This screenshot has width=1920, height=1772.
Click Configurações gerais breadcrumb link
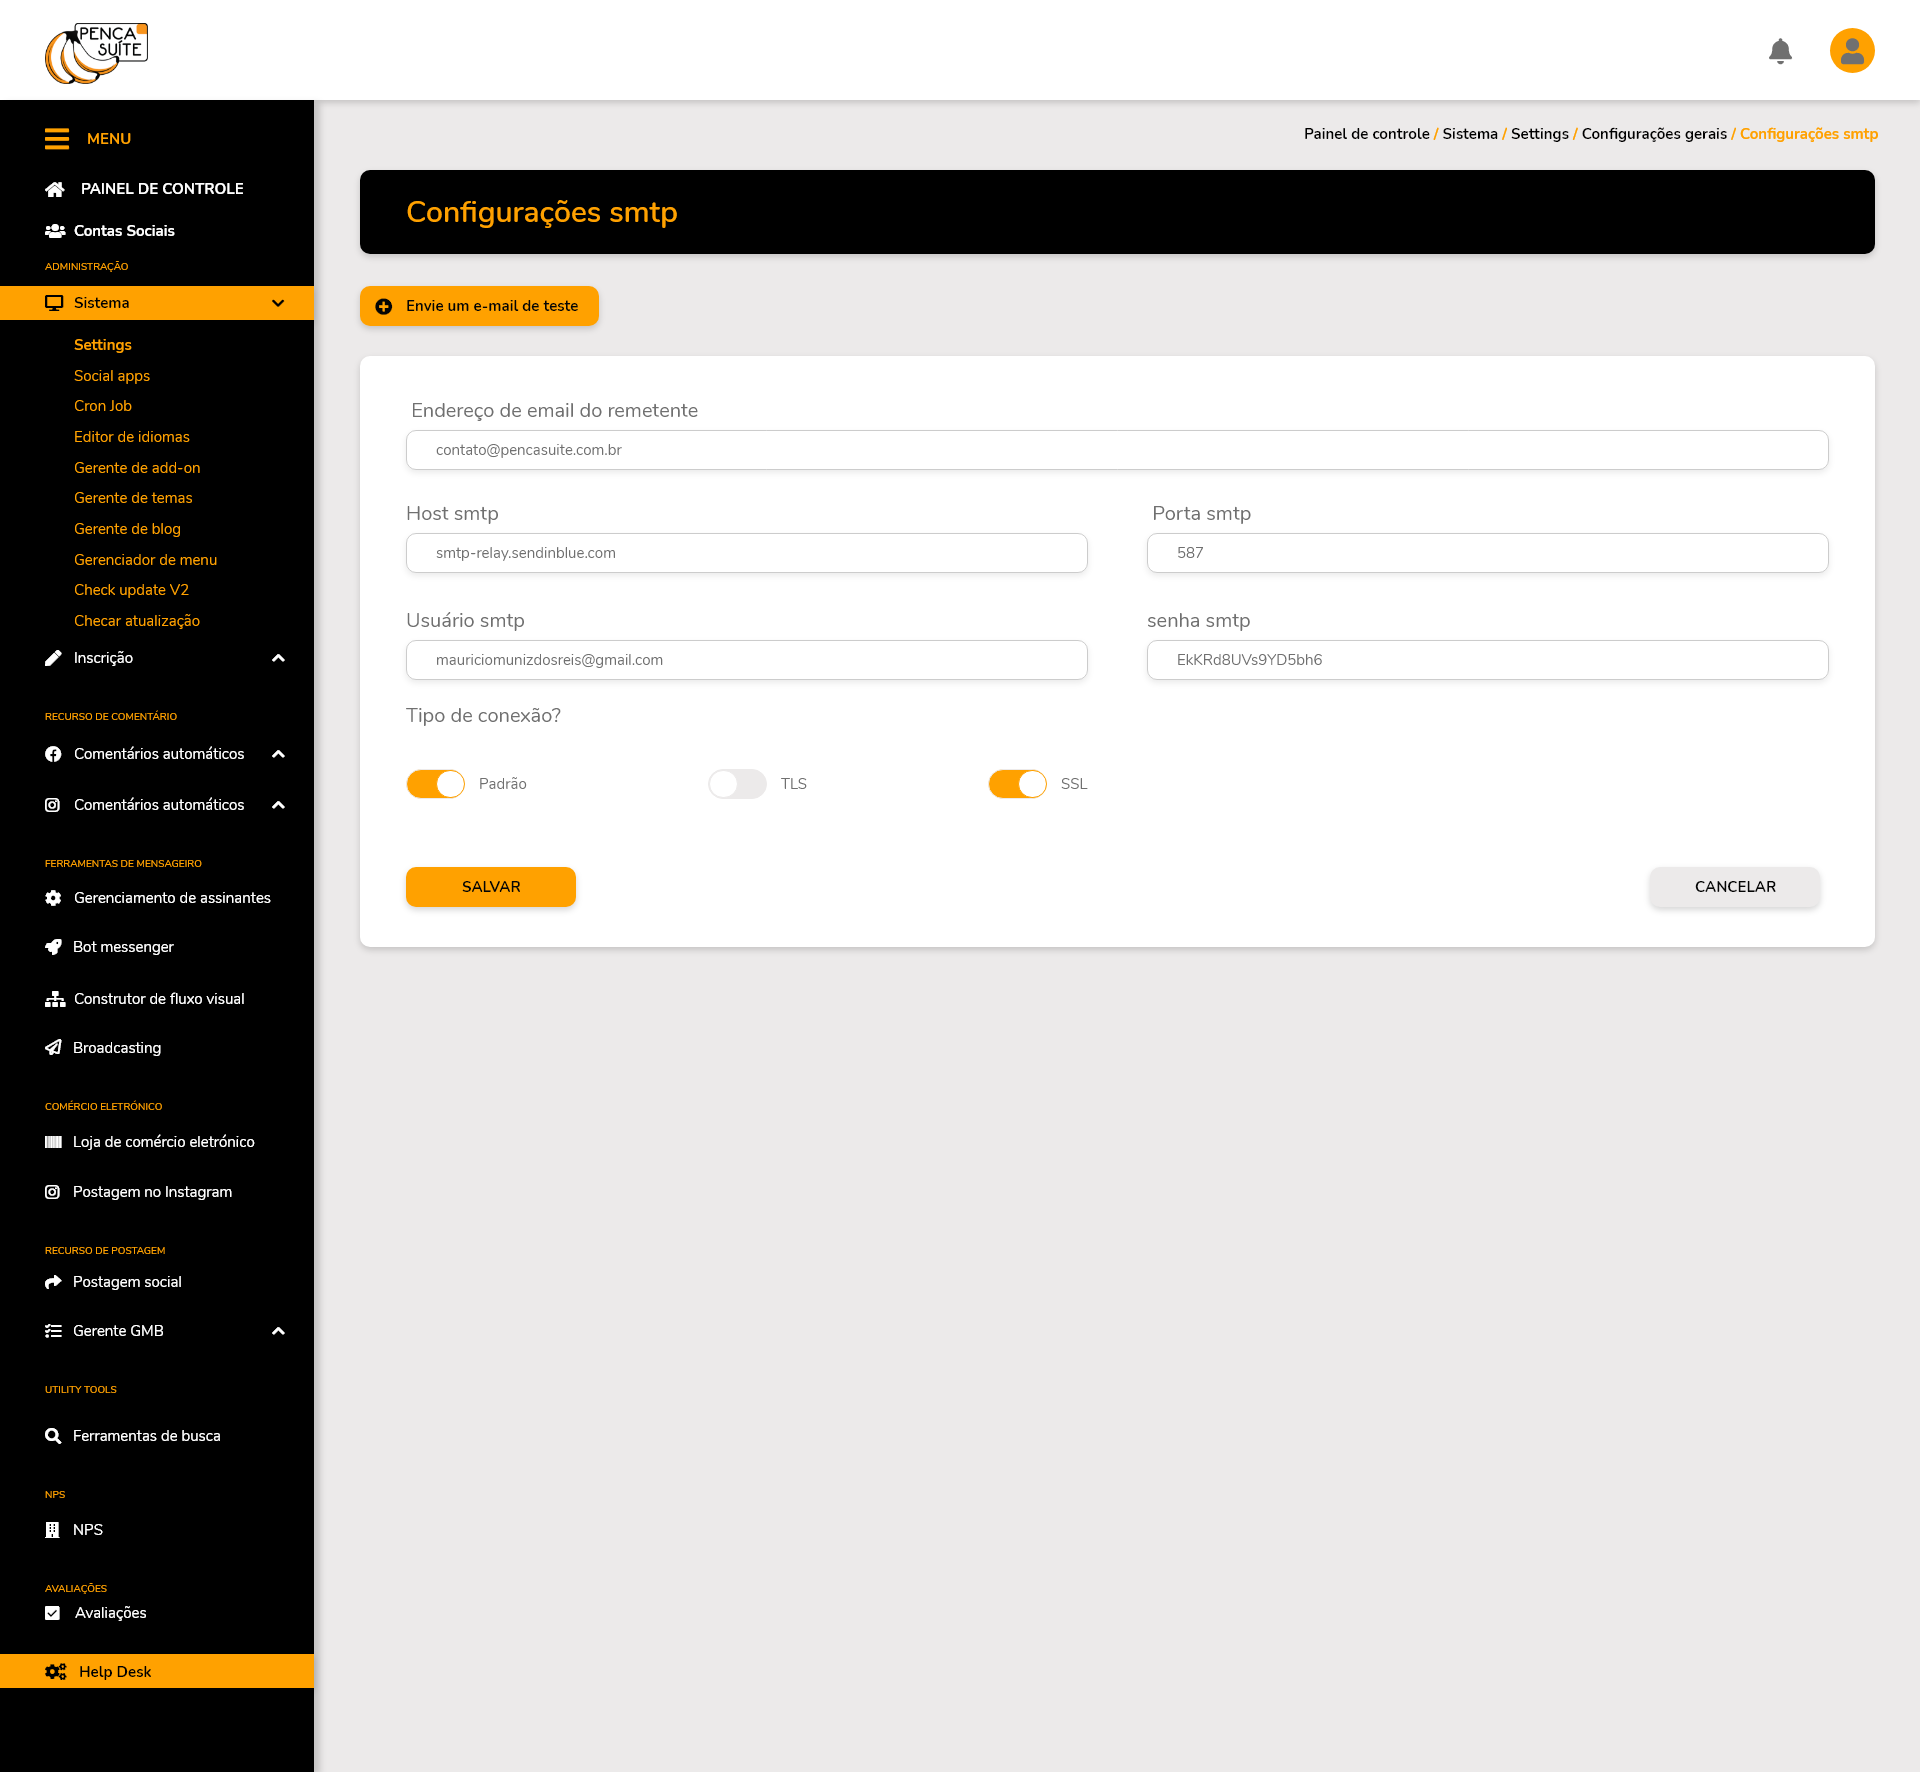click(1654, 134)
